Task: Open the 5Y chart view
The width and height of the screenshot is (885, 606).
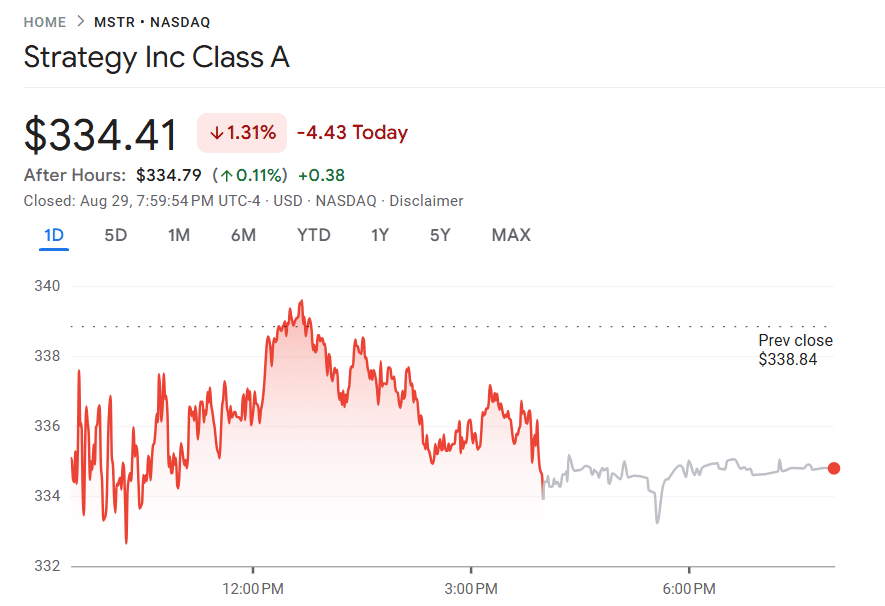Action: (x=440, y=235)
